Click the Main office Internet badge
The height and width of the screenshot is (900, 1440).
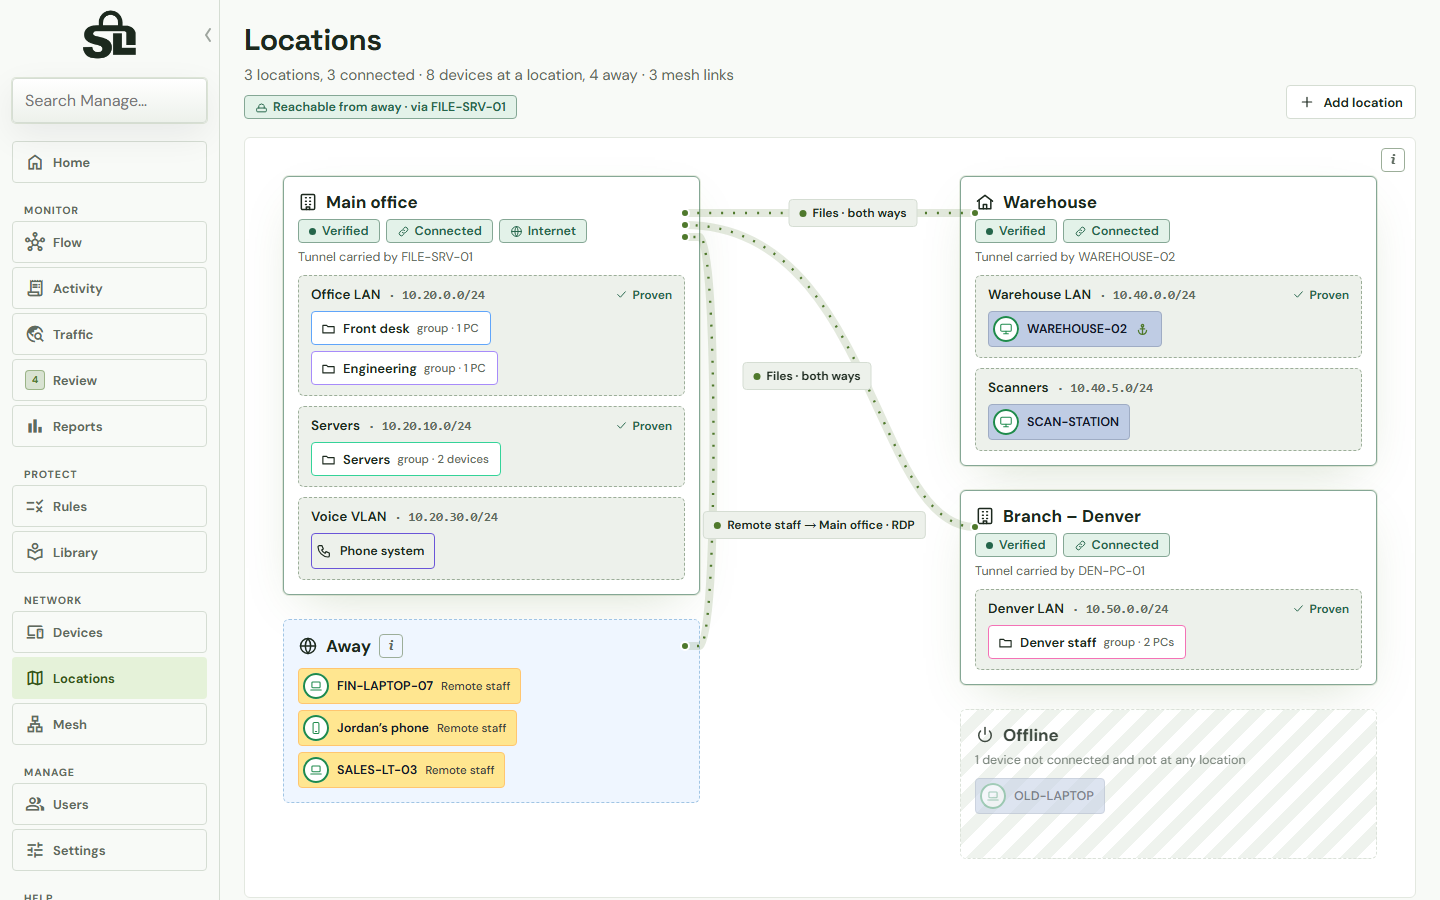pos(543,231)
